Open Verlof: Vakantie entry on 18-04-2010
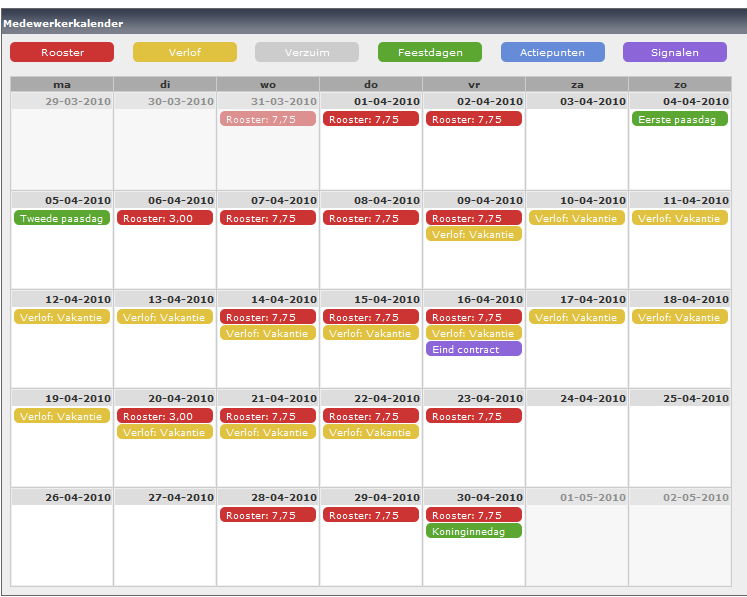747x597 pixels. click(680, 317)
